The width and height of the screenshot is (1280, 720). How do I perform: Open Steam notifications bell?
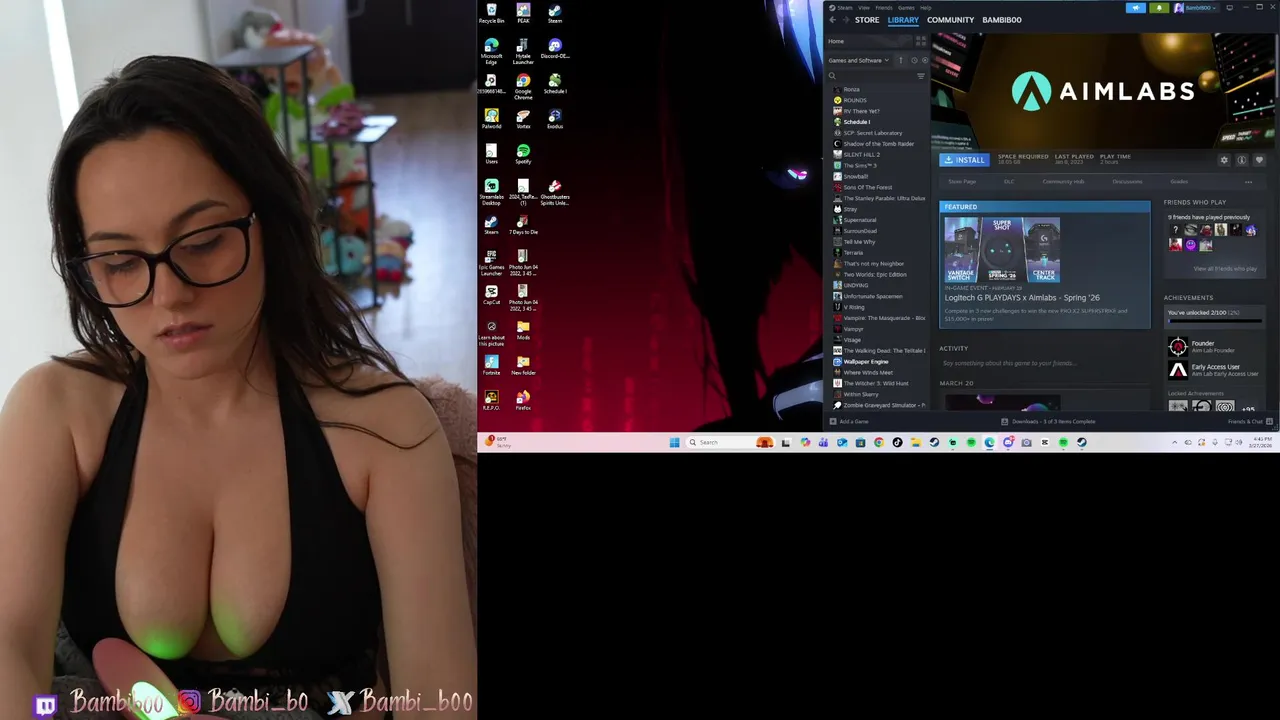click(1159, 7)
